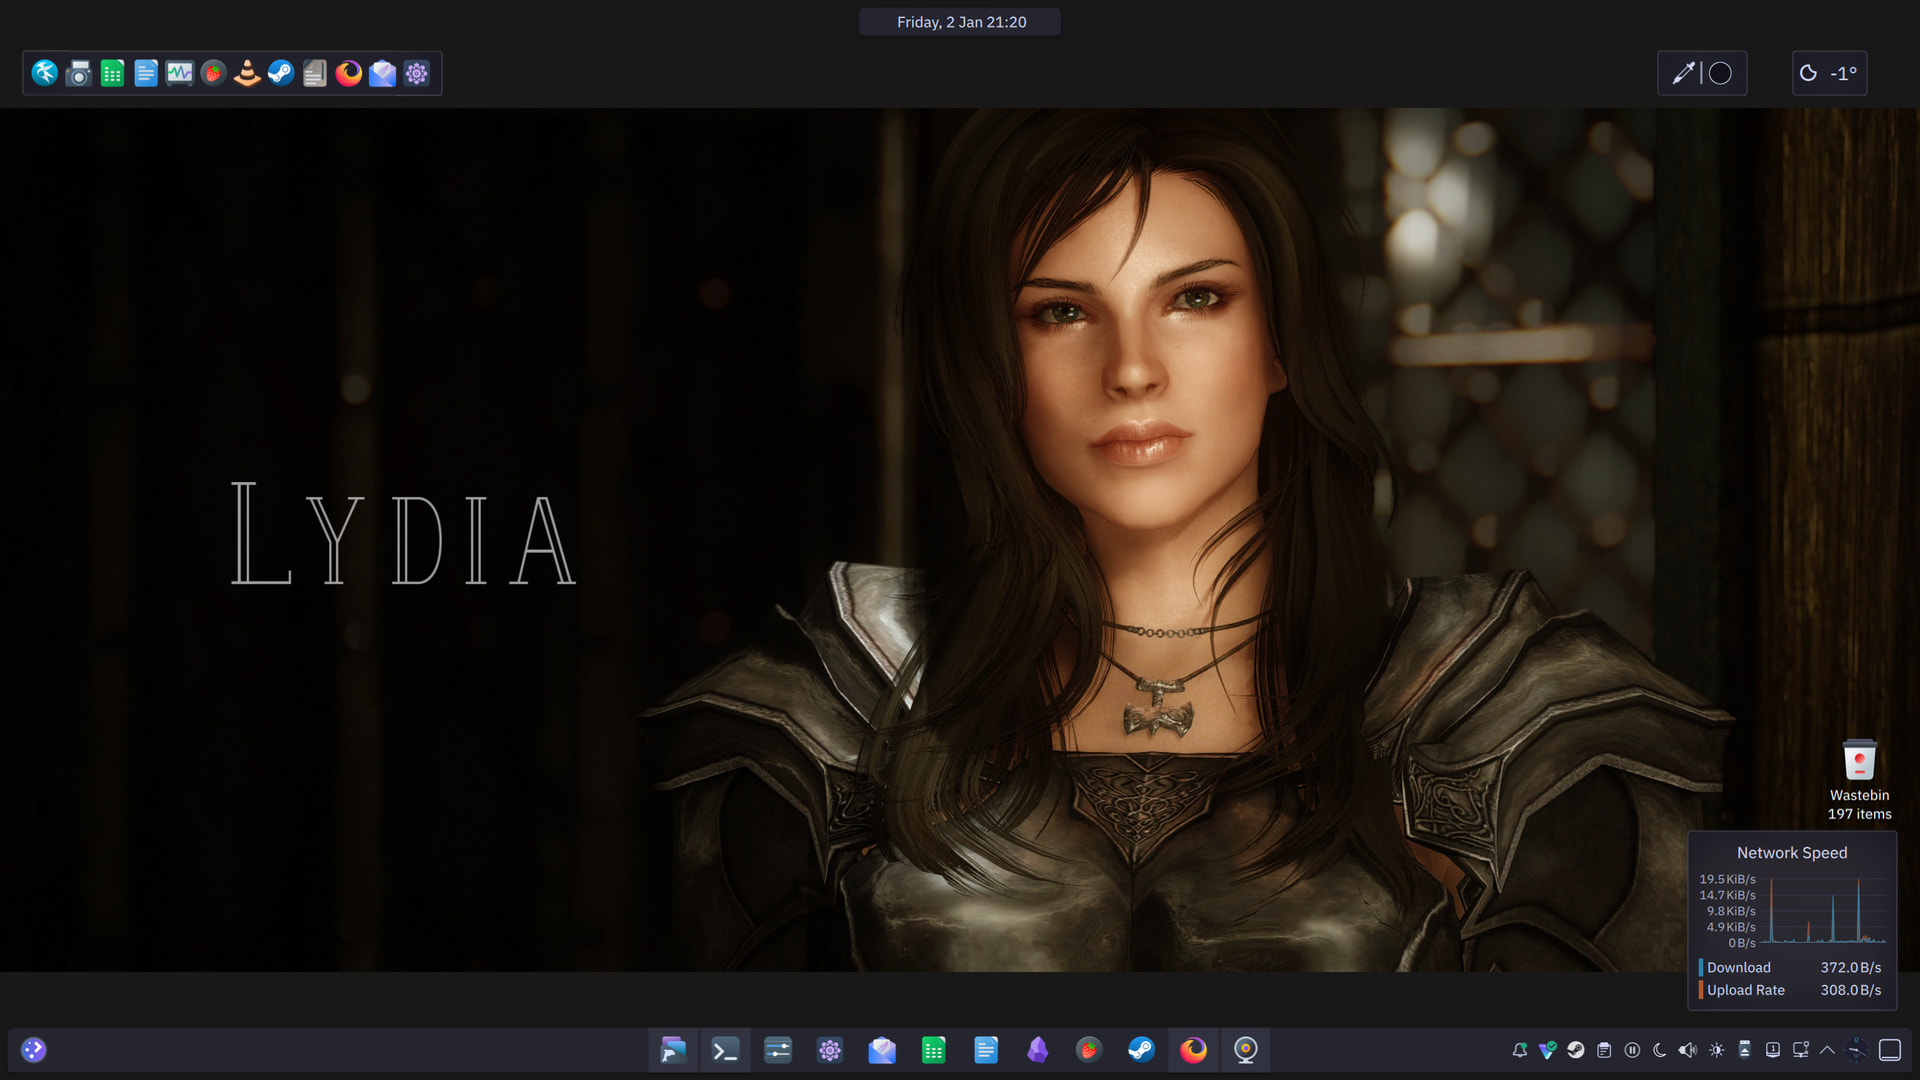Toggle media pause icon in system tray

(1632, 1050)
